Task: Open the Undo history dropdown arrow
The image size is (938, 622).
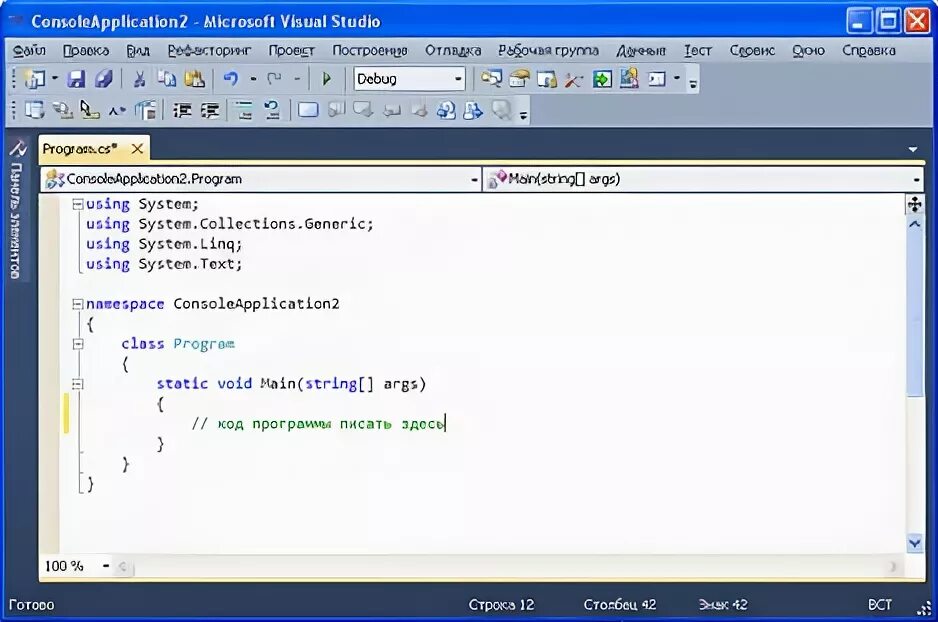Action: pyautogui.click(x=254, y=78)
